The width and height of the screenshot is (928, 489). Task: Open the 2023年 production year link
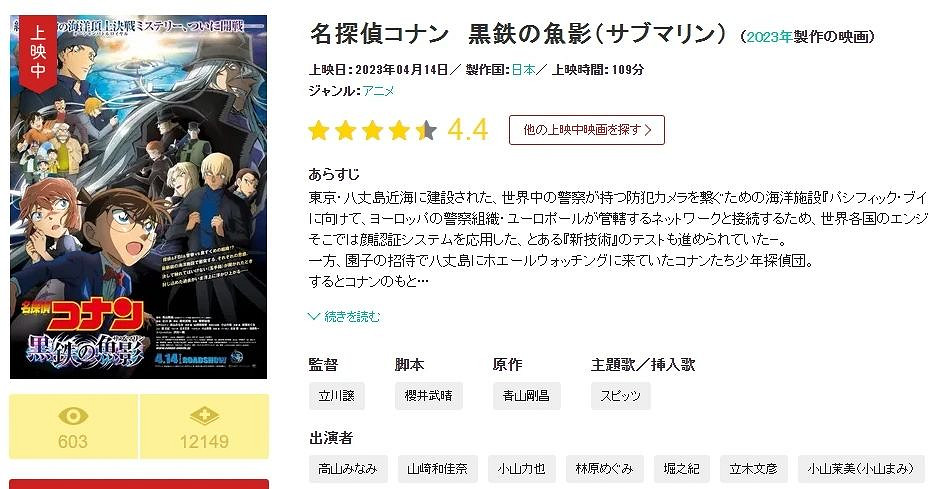tap(769, 37)
